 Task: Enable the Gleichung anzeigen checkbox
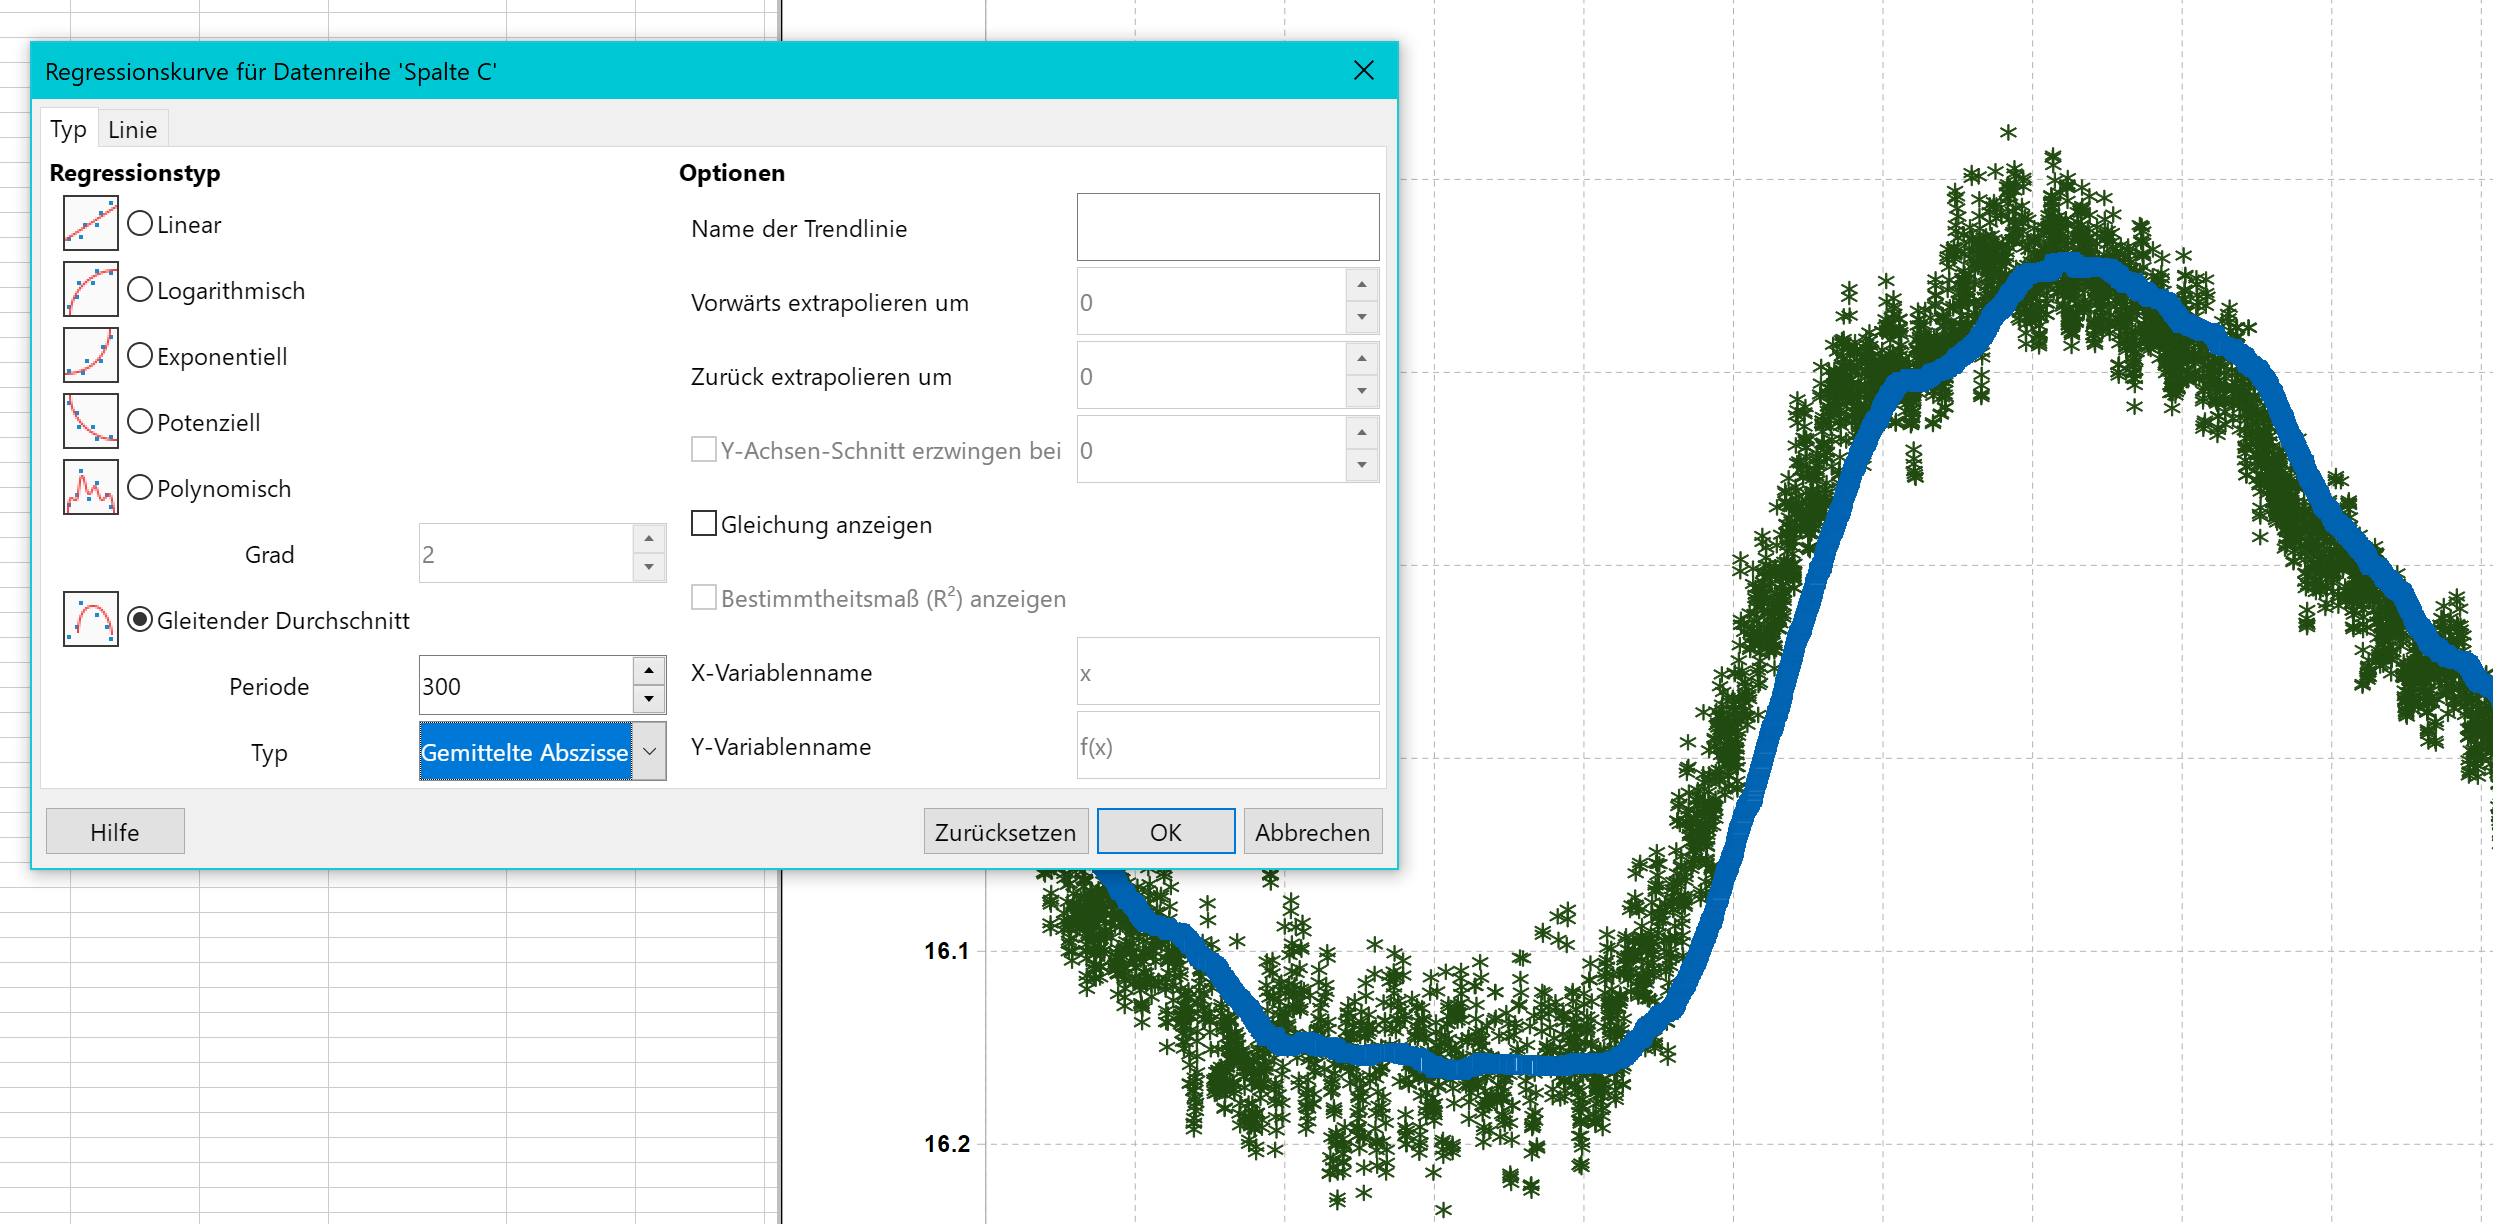point(704,524)
